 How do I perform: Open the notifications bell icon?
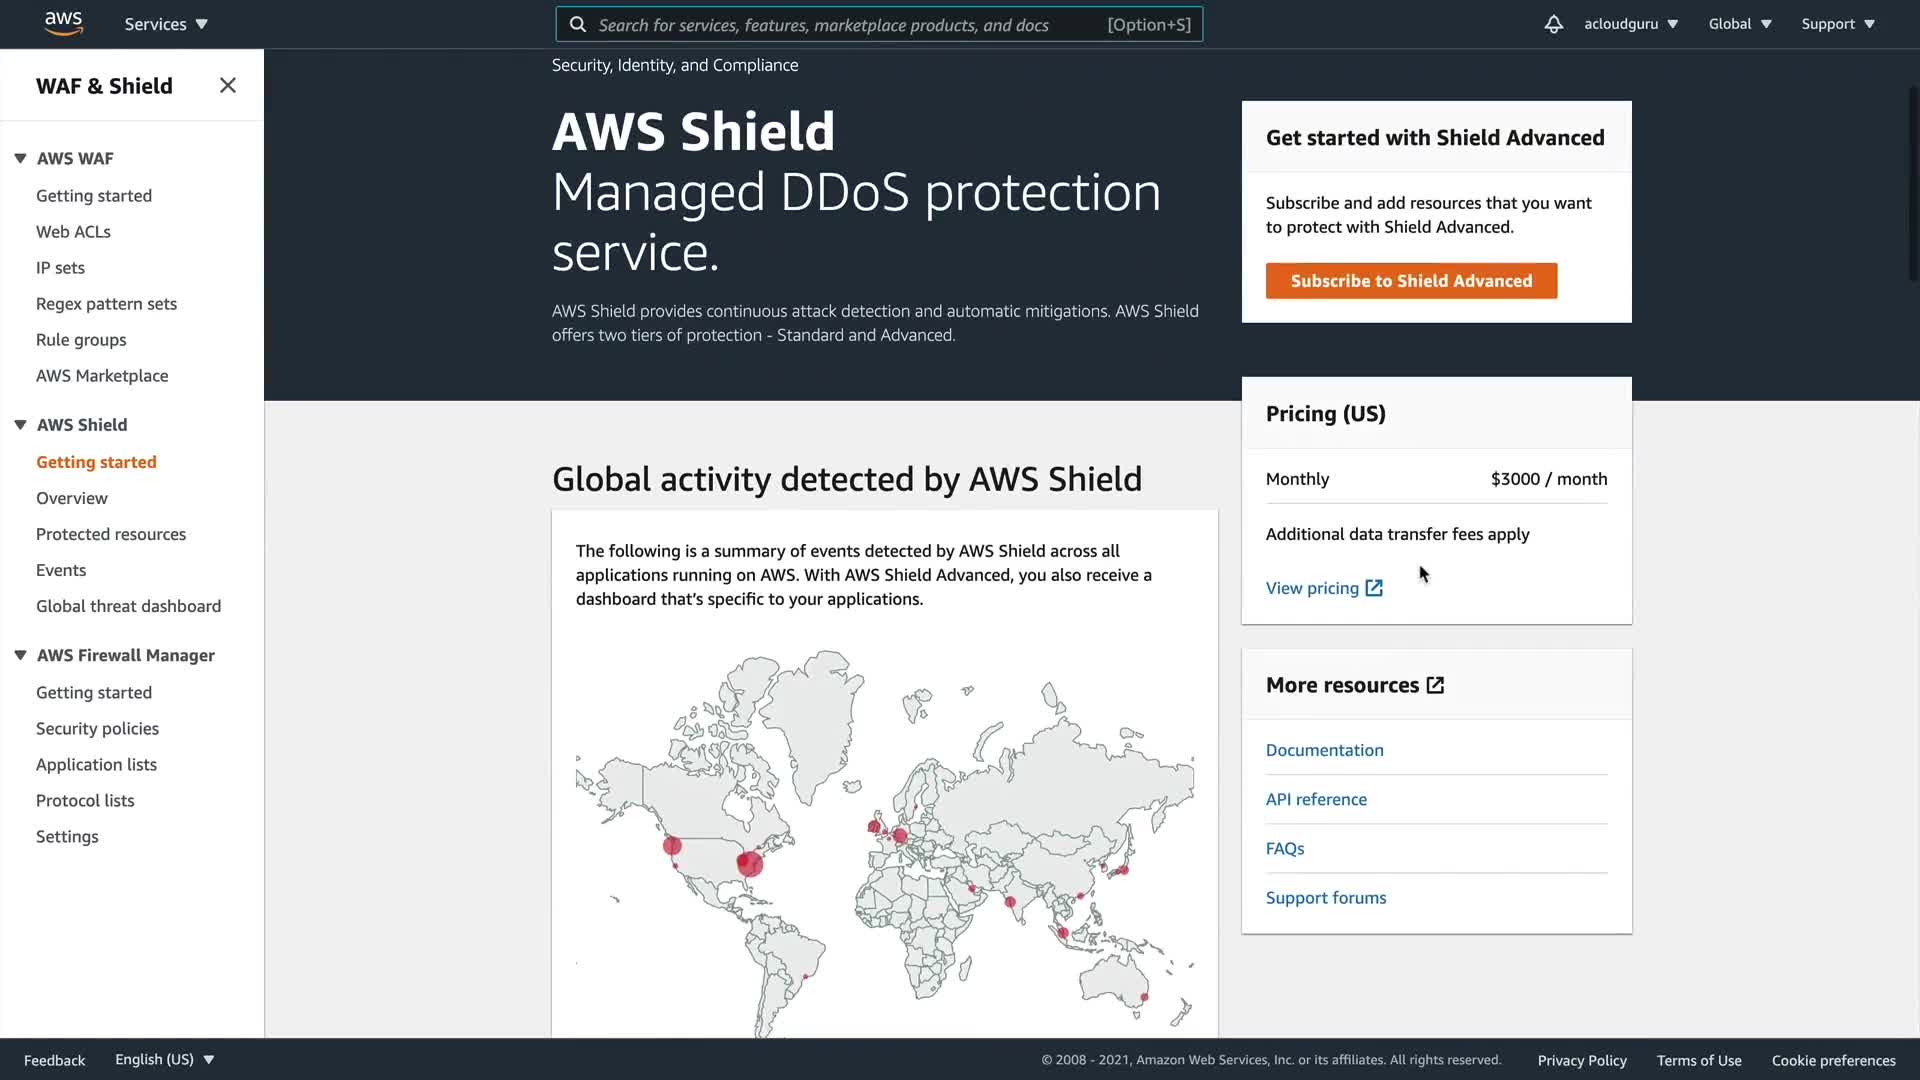(1553, 24)
